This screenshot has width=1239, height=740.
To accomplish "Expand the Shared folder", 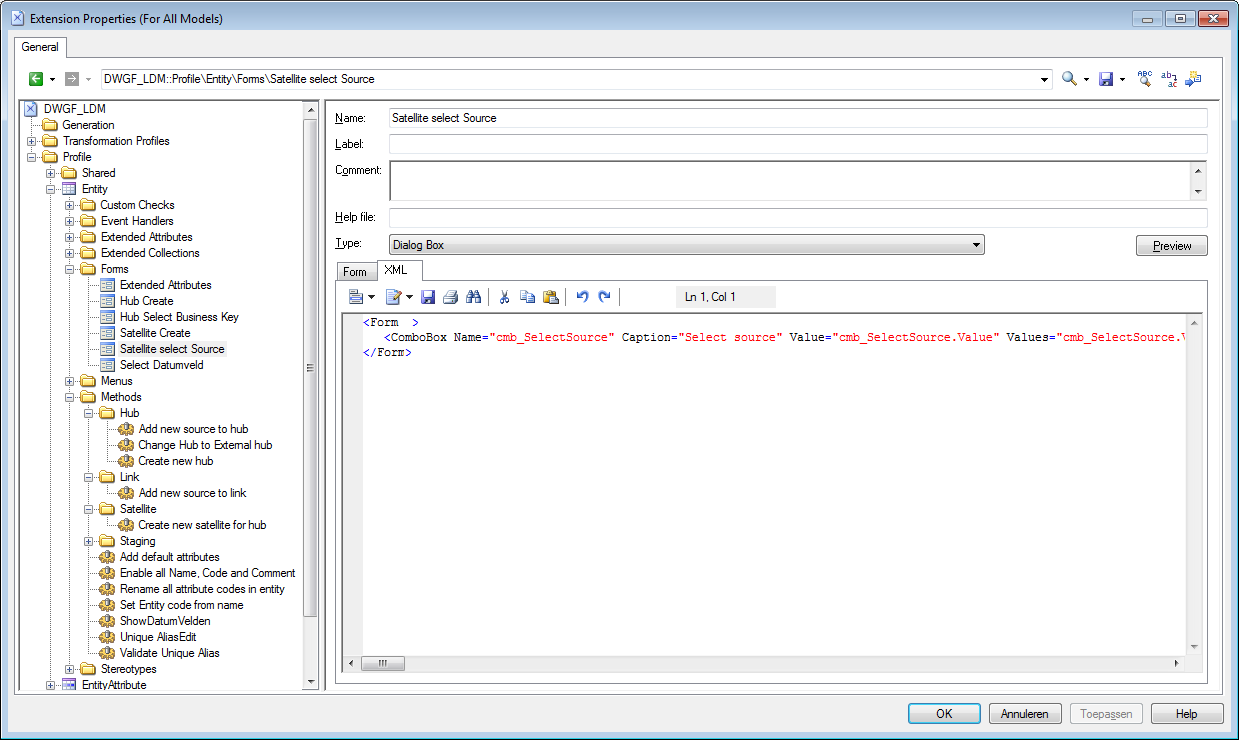I will tap(51, 173).
